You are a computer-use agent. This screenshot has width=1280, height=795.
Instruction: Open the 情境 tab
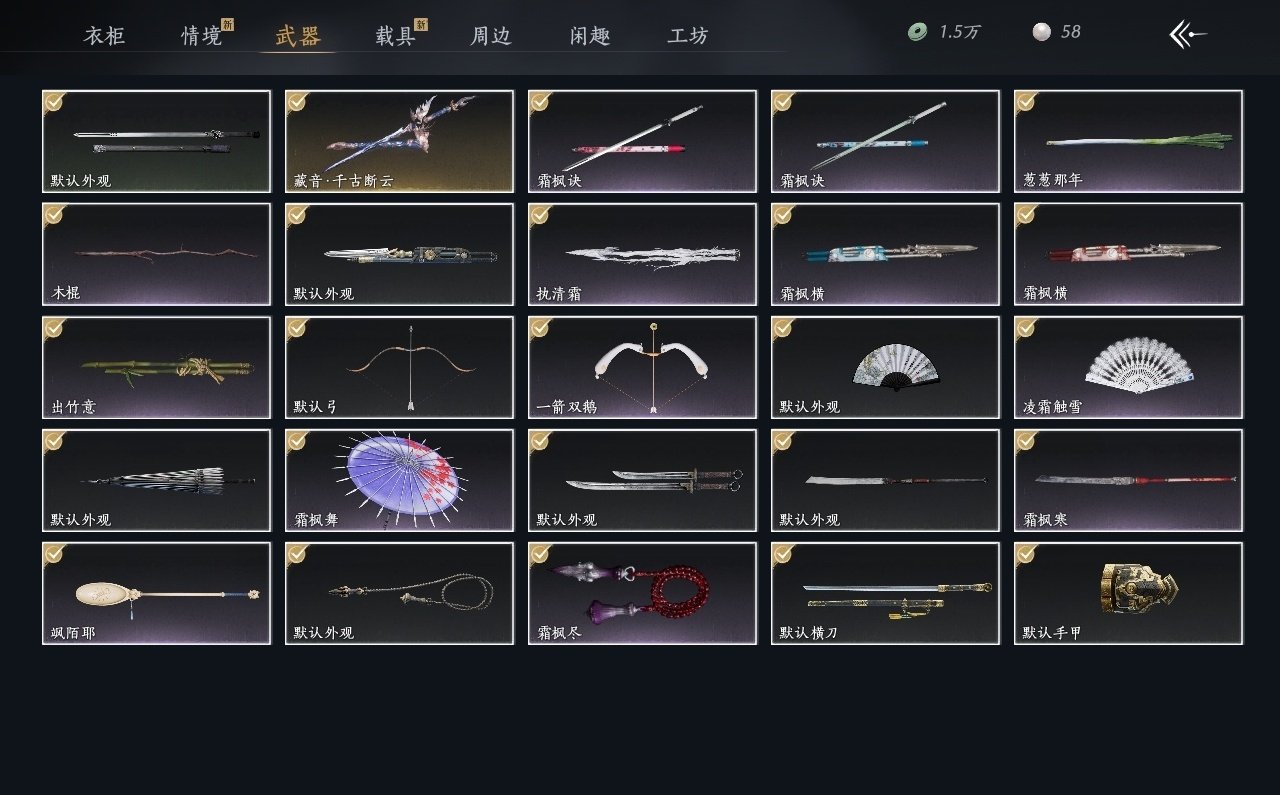pyautogui.click(x=202, y=36)
